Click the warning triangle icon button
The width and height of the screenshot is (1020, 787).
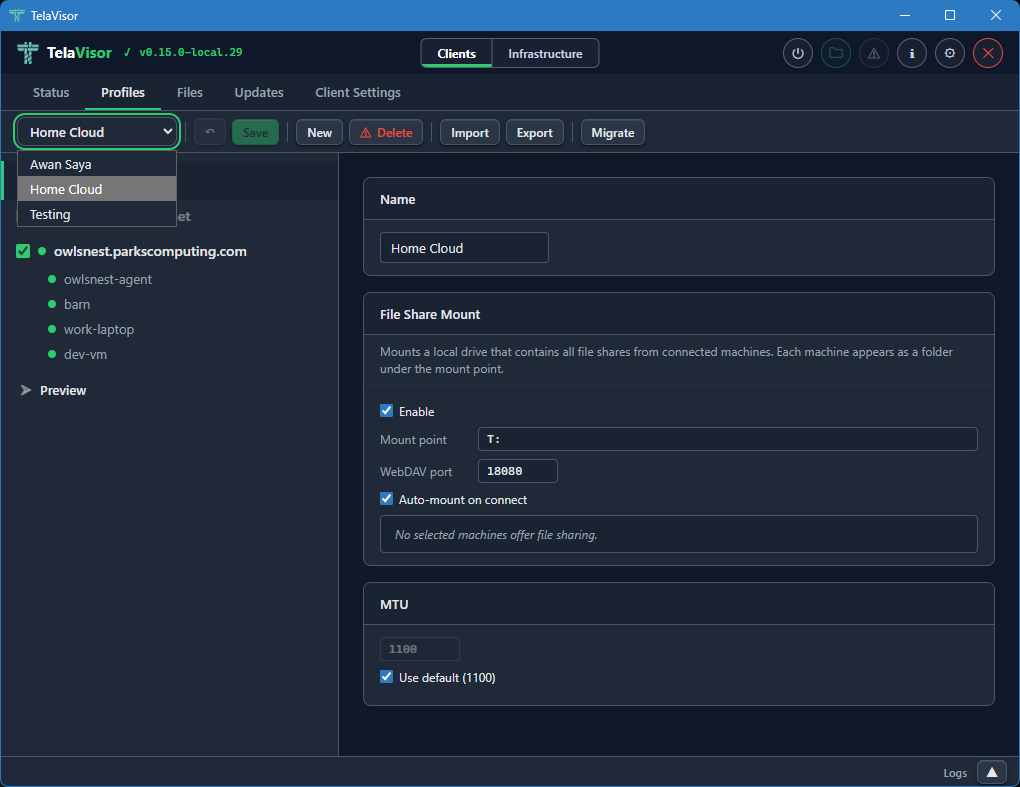(x=874, y=53)
